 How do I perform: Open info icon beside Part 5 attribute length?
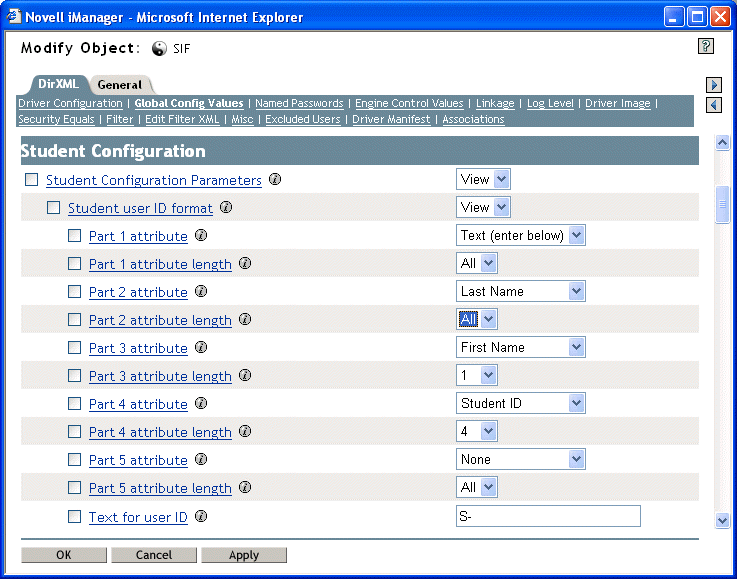pos(245,487)
